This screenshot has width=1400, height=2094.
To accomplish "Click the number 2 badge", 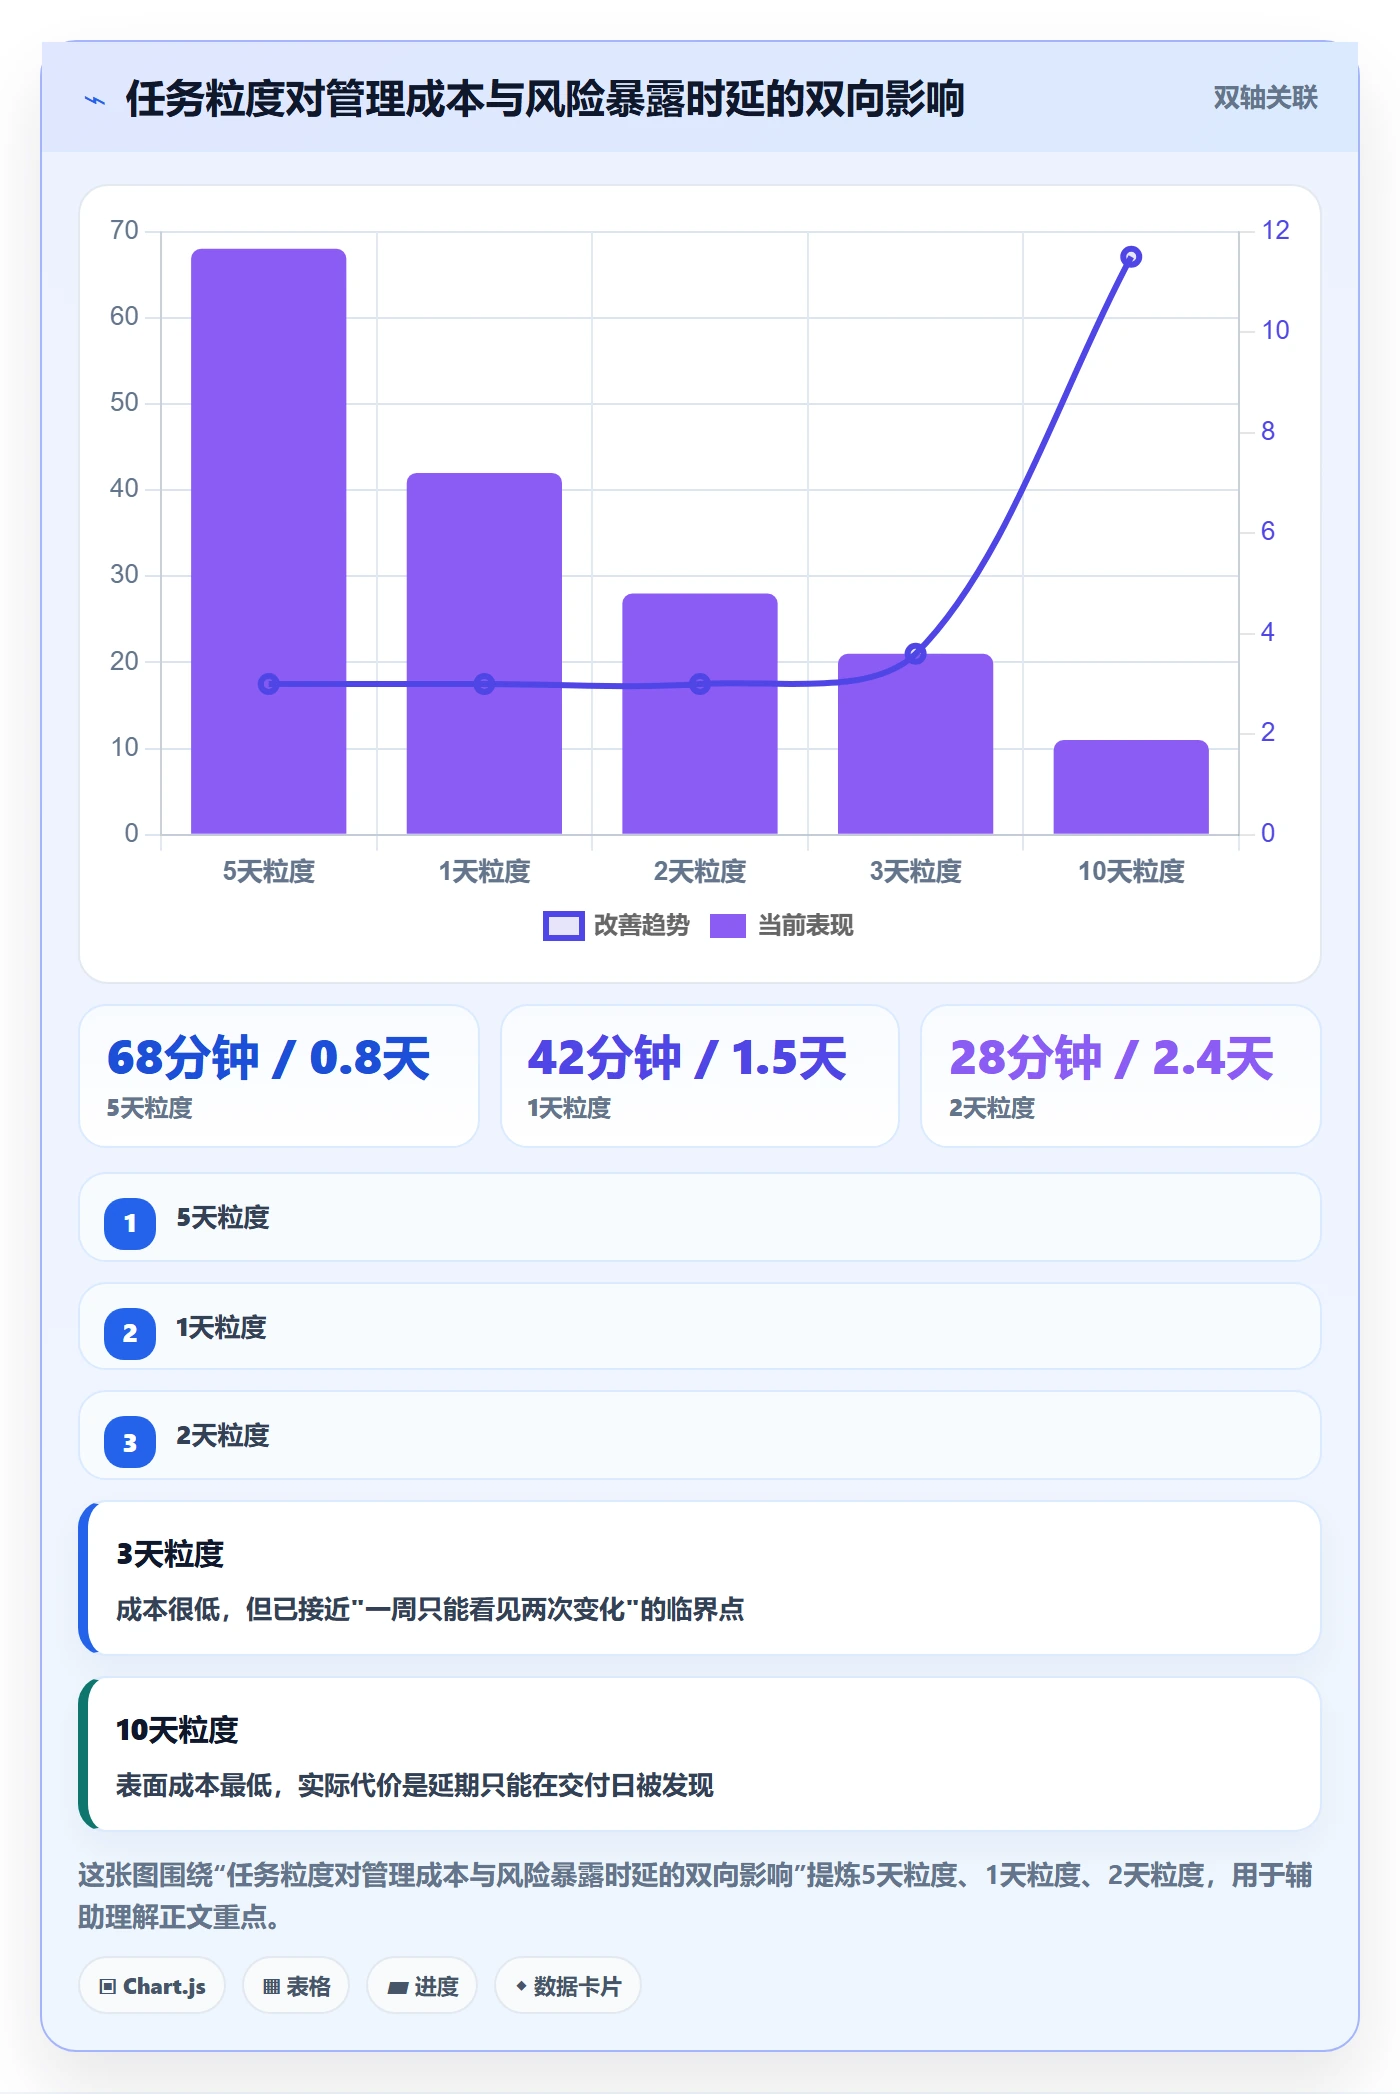I will tap(130, 1333).
